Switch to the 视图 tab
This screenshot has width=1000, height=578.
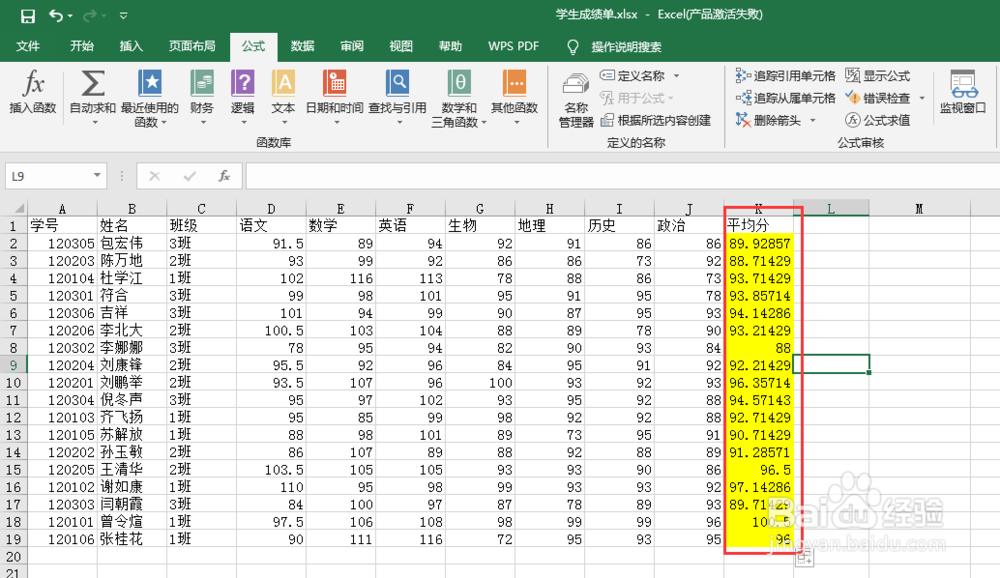401,46
